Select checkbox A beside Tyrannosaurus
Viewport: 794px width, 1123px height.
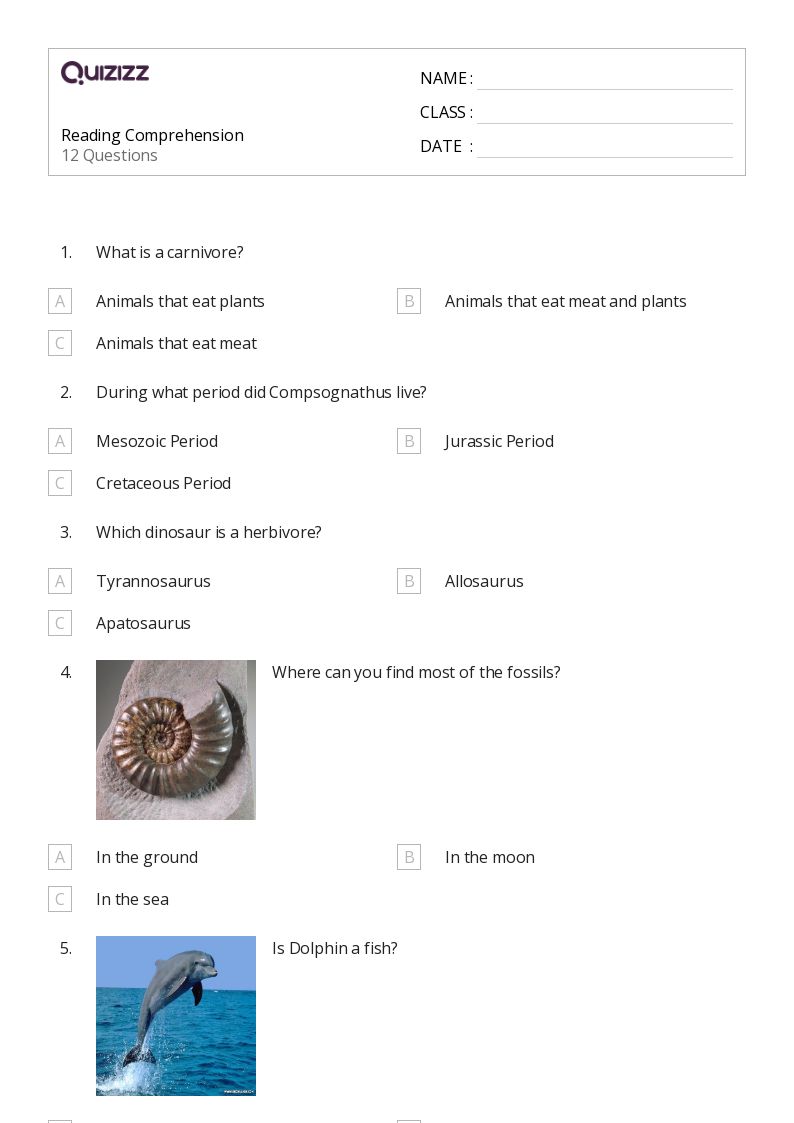pos(60,581)
